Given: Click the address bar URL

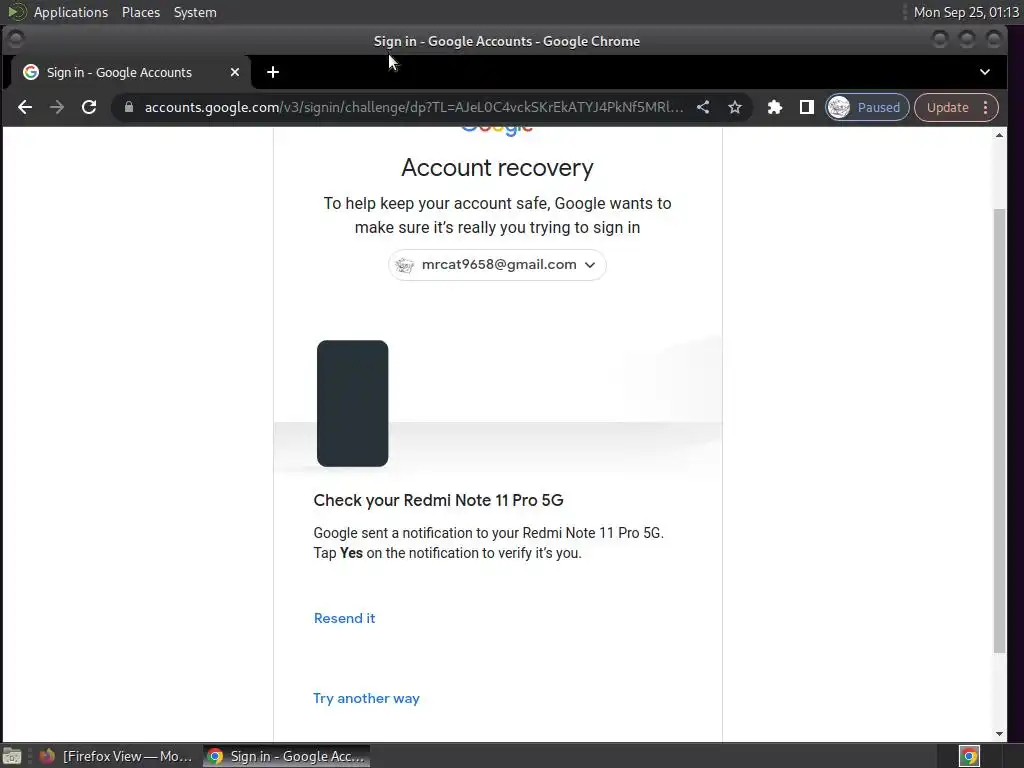Looking at the screenshot, I should (x=413, y=107).
